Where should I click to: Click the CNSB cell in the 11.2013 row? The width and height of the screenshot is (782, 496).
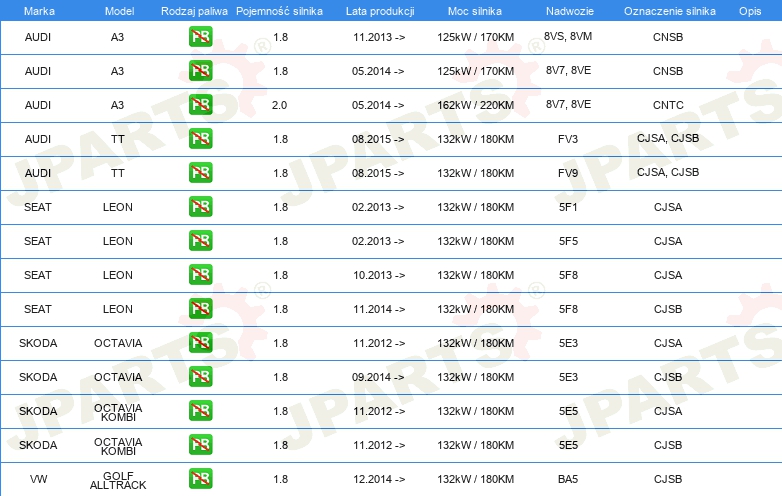668,37
